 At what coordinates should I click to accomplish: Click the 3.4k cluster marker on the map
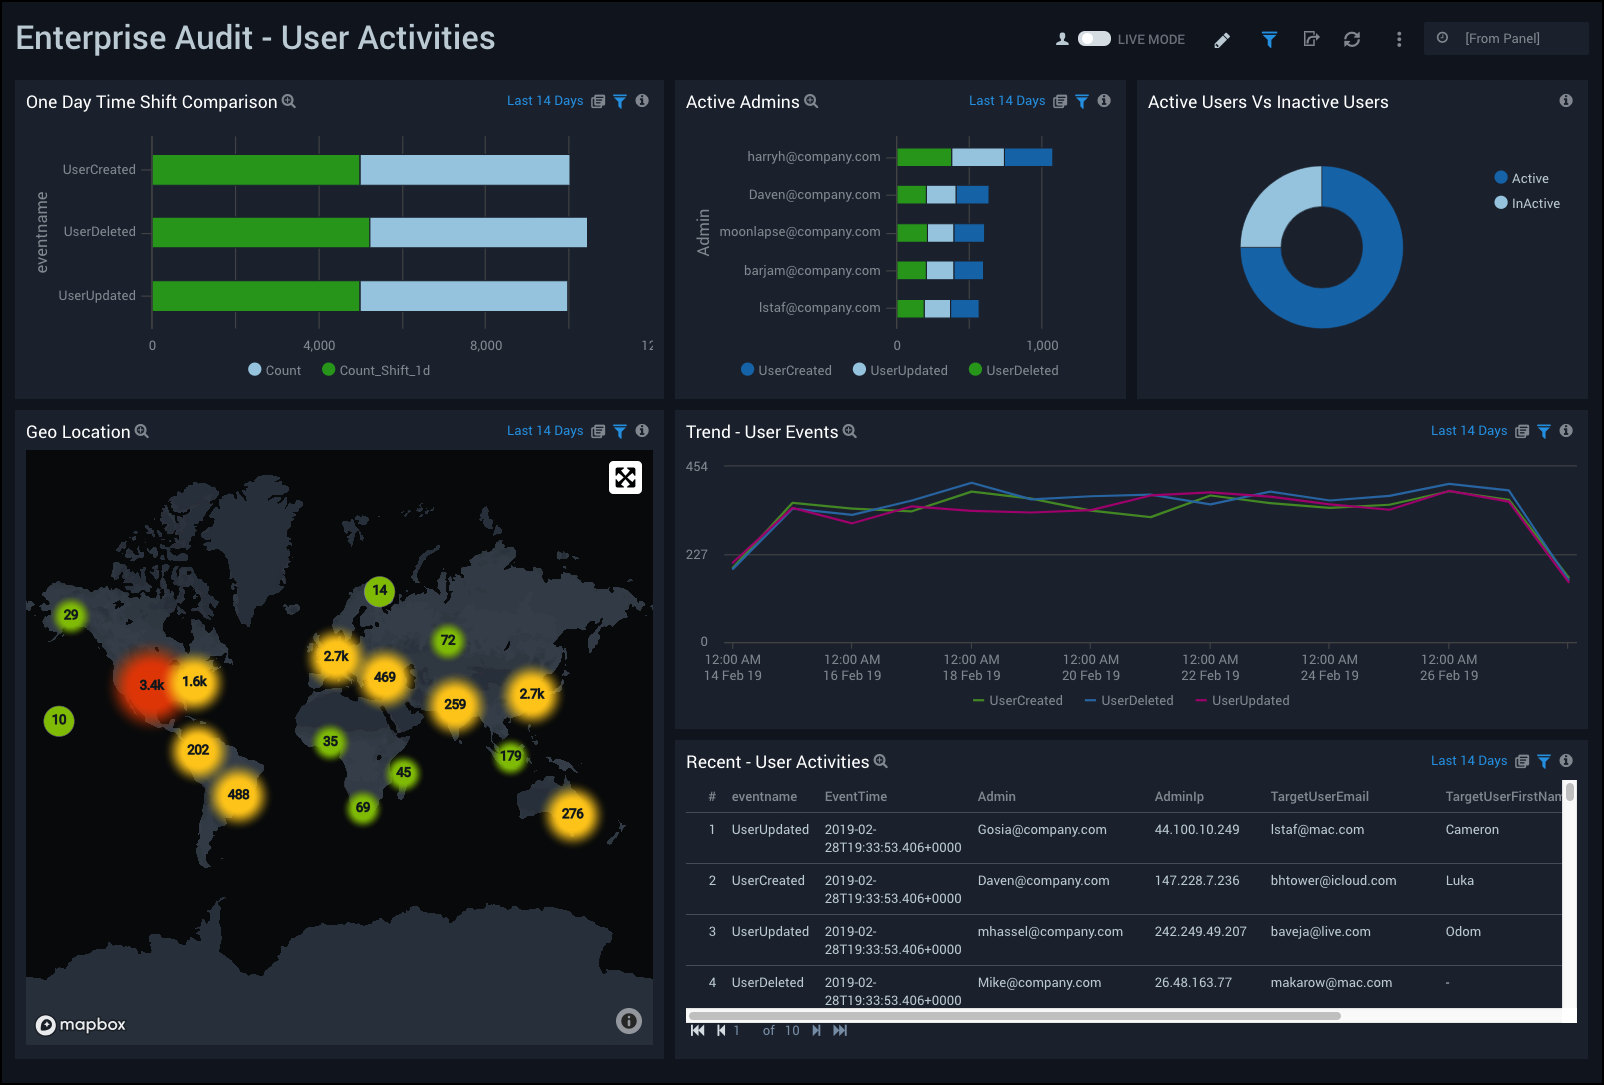click(x=151, y=685)
